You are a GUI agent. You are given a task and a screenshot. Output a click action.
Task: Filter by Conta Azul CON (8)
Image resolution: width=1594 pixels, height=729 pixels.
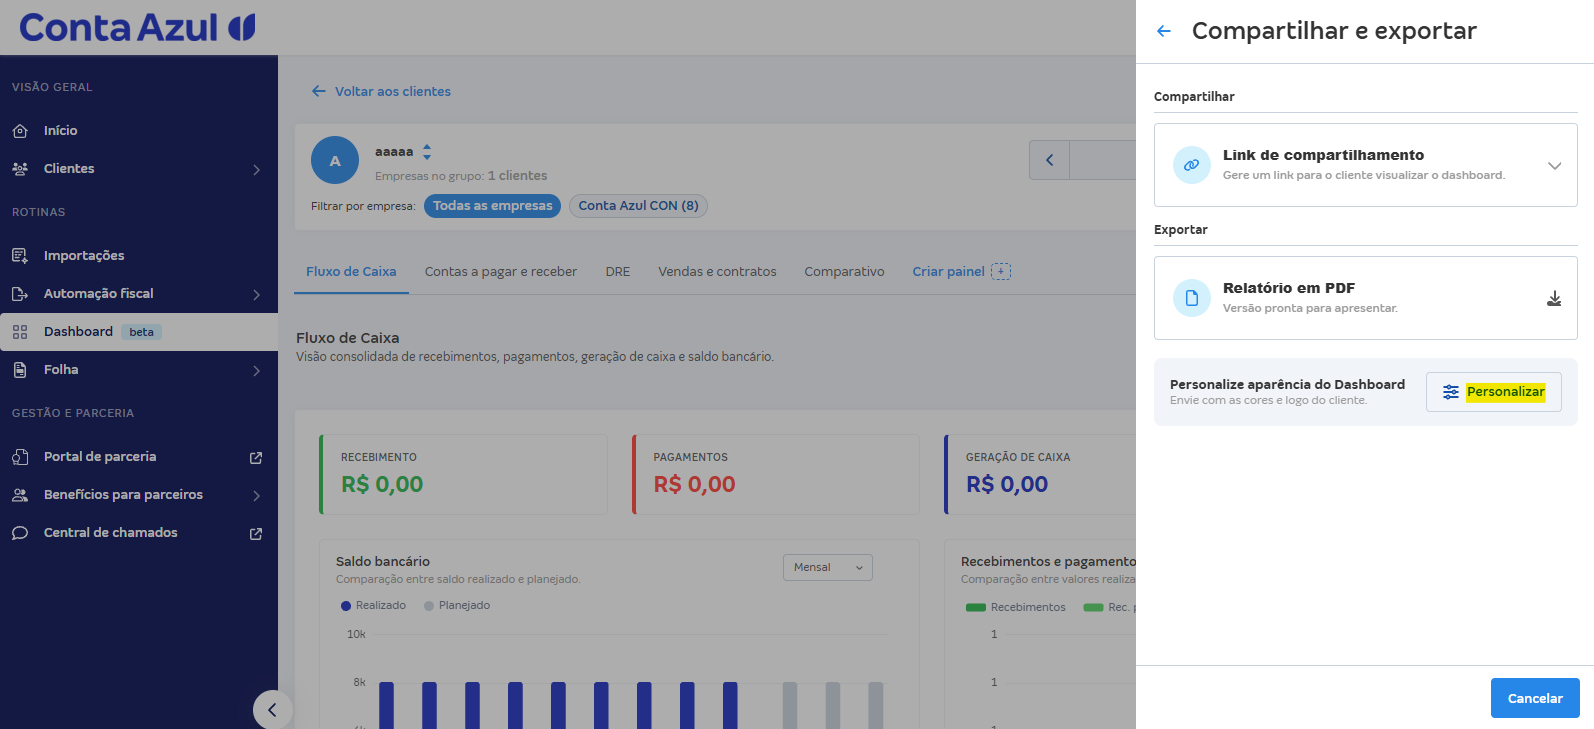(x=638, y=206)
